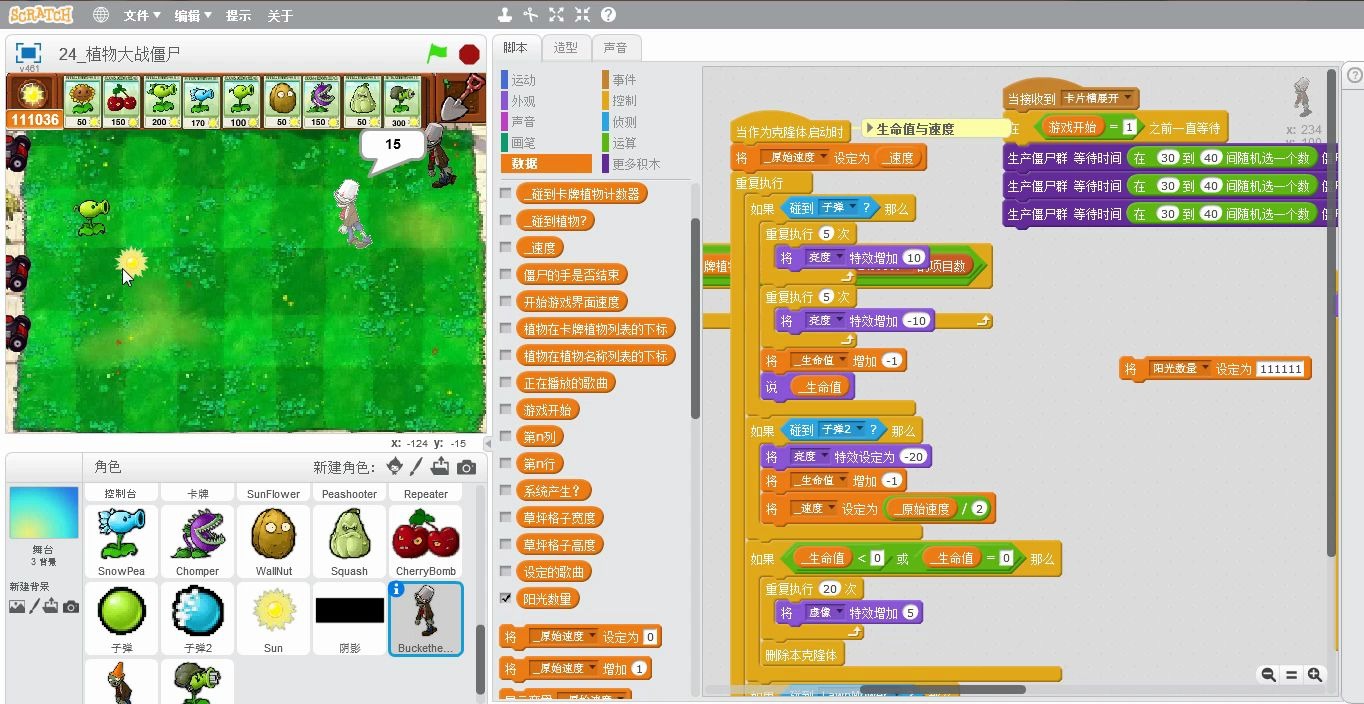Collapse the 生命值与速度 comment
This screenshot has width=1364, height=704.
click(868, 128)
